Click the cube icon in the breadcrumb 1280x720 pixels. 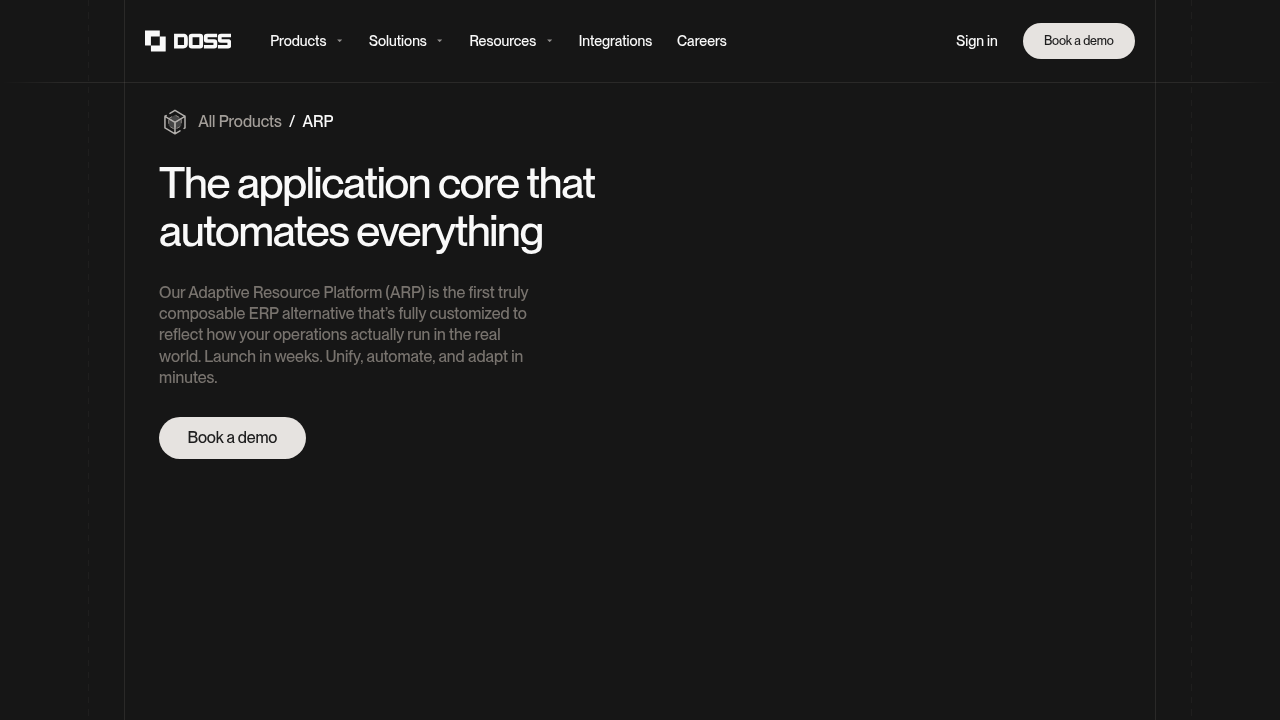click(175, 122)
